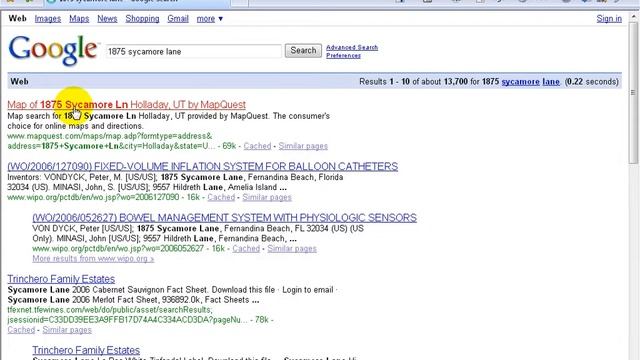Screen dimensions: 640x360
Task: Open Map of 1875 Sycamore Ln MapQuest result
Action: 127,104
